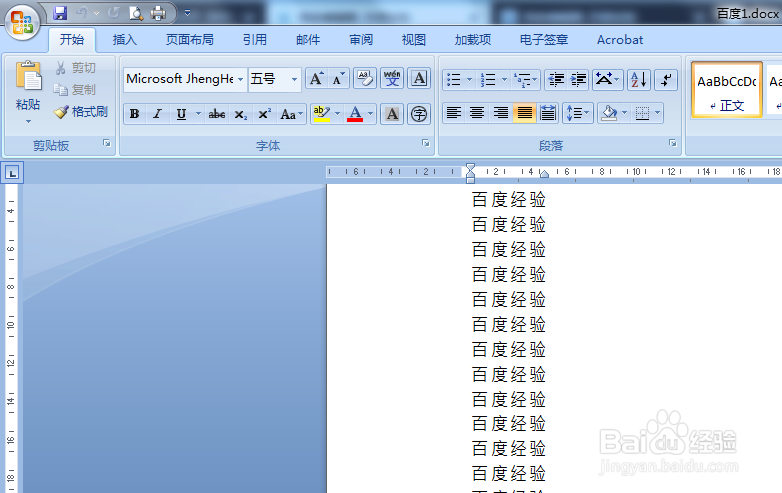Switch to the 页面布局 tab
This screenshot has height=493, width=782.
coord(190,40)
